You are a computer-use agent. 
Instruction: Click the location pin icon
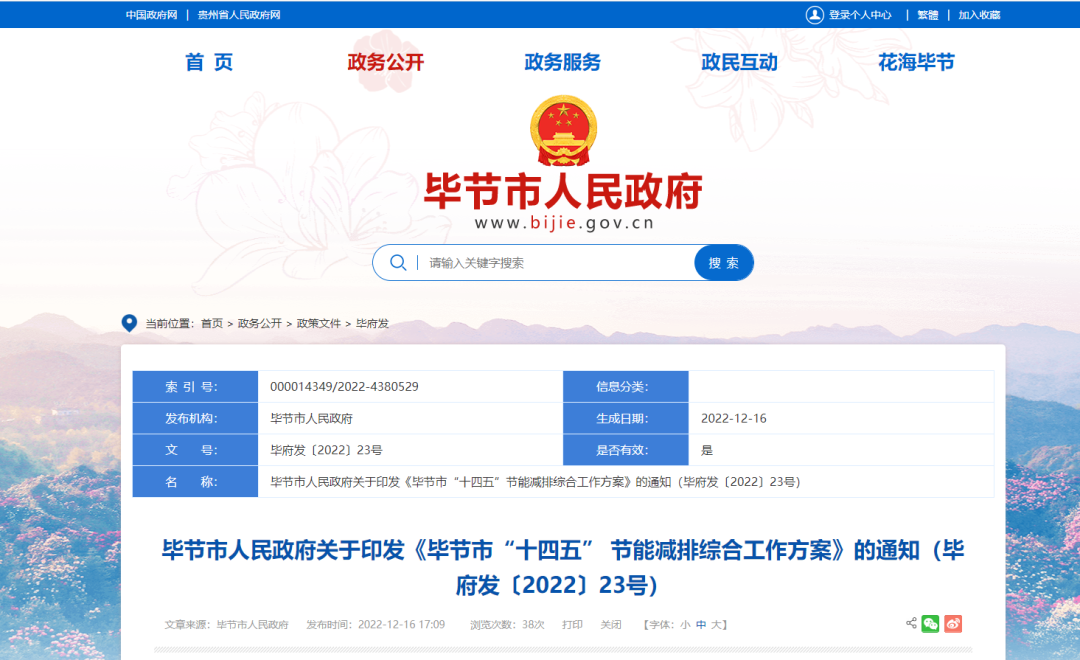tap(129, 323)
